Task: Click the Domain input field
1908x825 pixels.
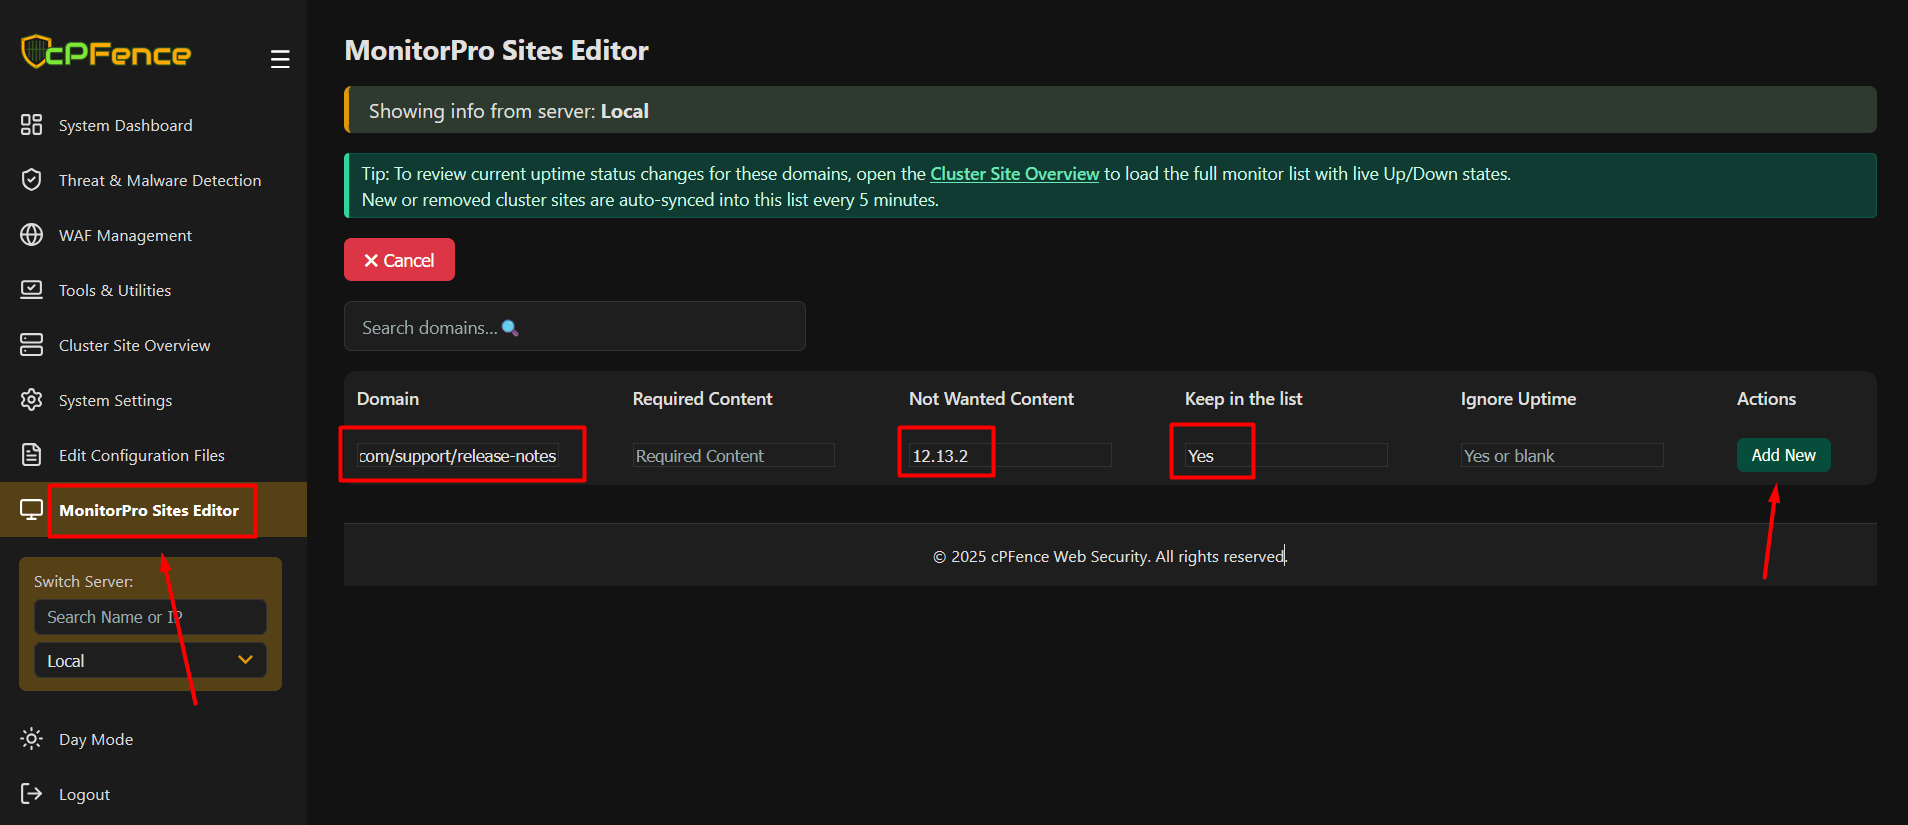Action: pos(458,456)
